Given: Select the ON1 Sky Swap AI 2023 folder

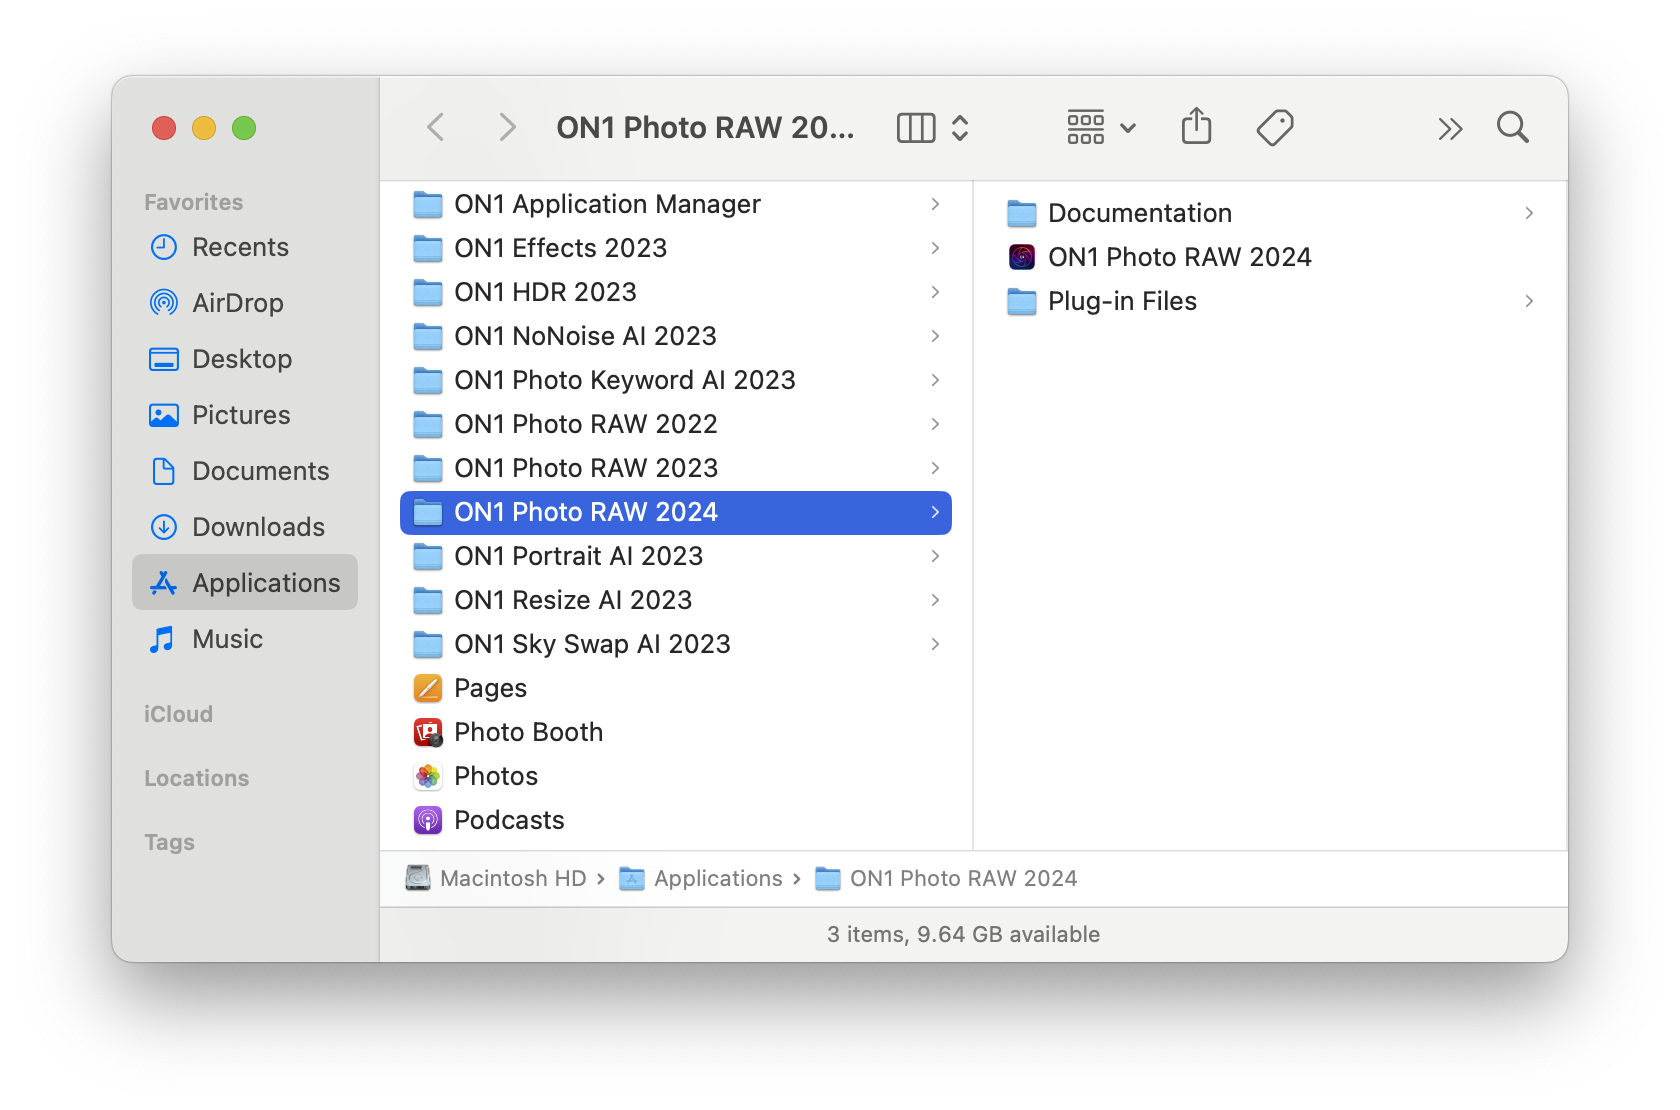Looking at the screenshot, I should [x=676, y=644].
